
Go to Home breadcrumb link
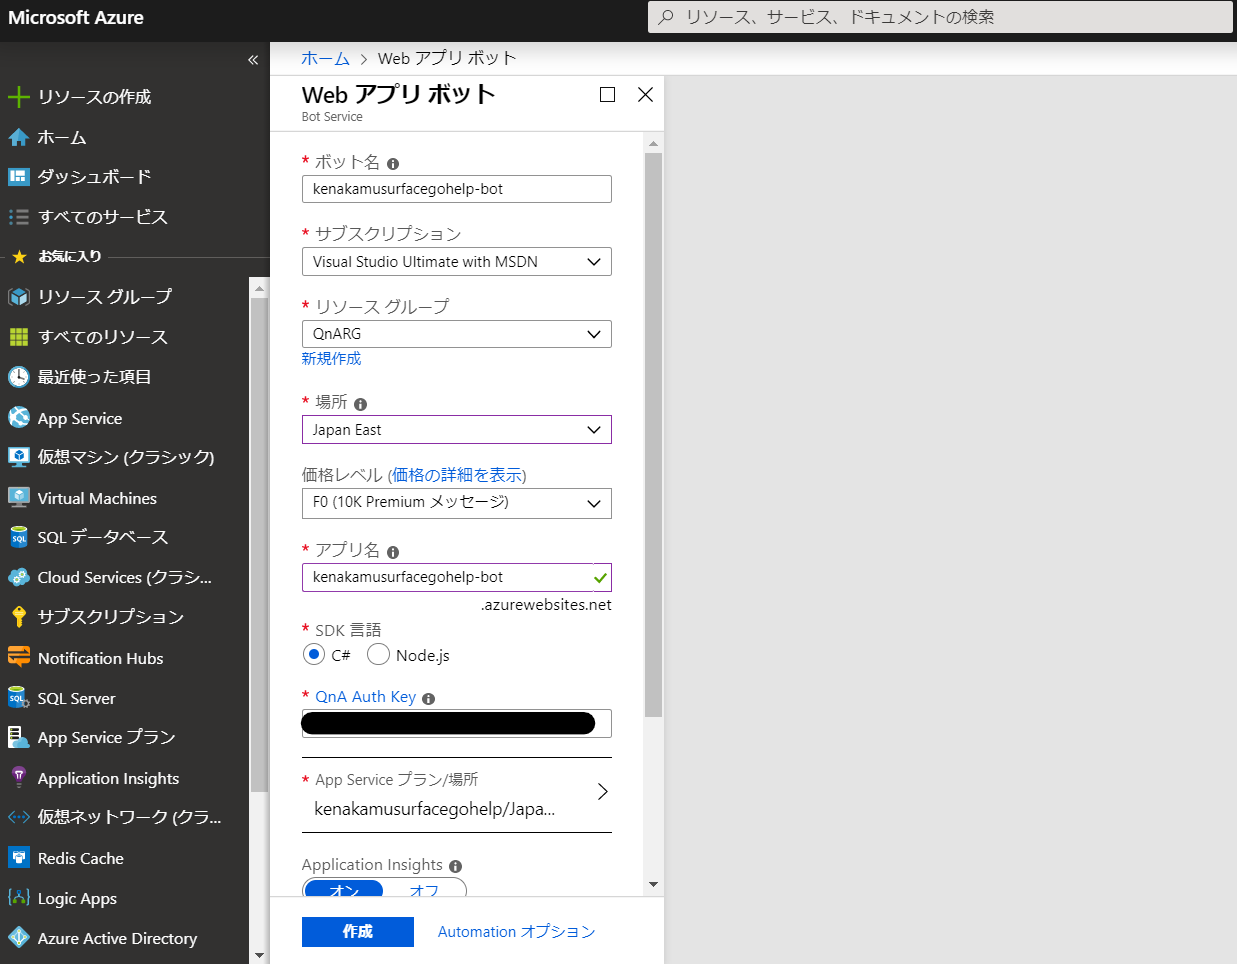[325, 59]
